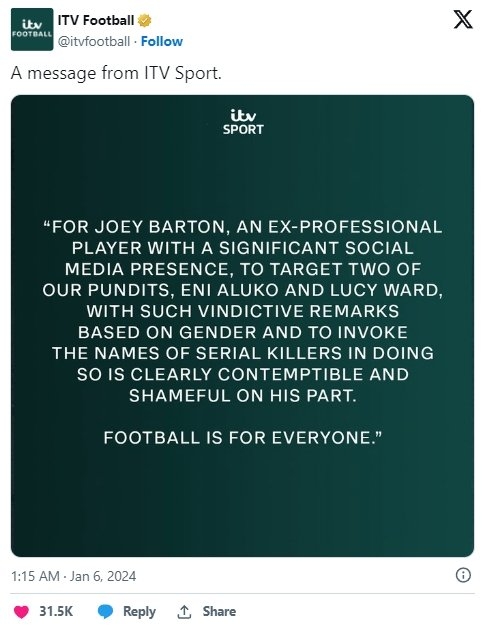
Task: Click the ITV Football profile avatar
Action: (x=32, y=29)
